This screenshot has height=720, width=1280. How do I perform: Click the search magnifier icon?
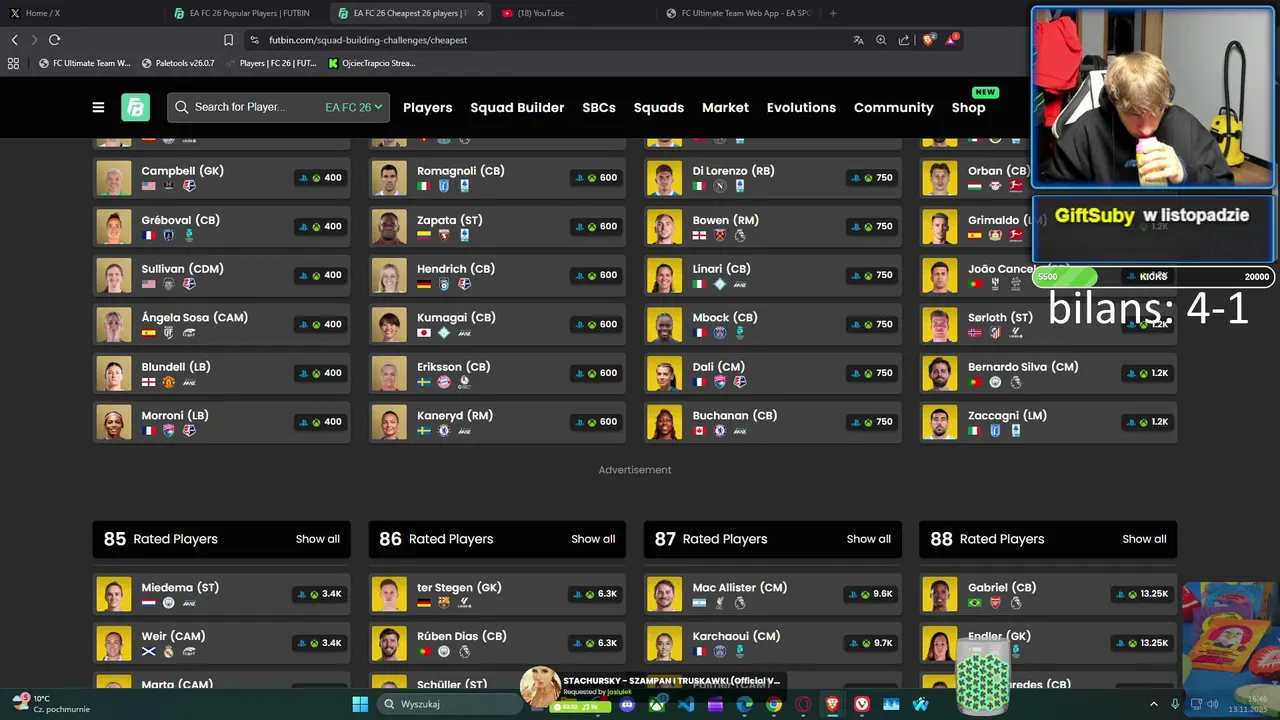pos(182,107)
